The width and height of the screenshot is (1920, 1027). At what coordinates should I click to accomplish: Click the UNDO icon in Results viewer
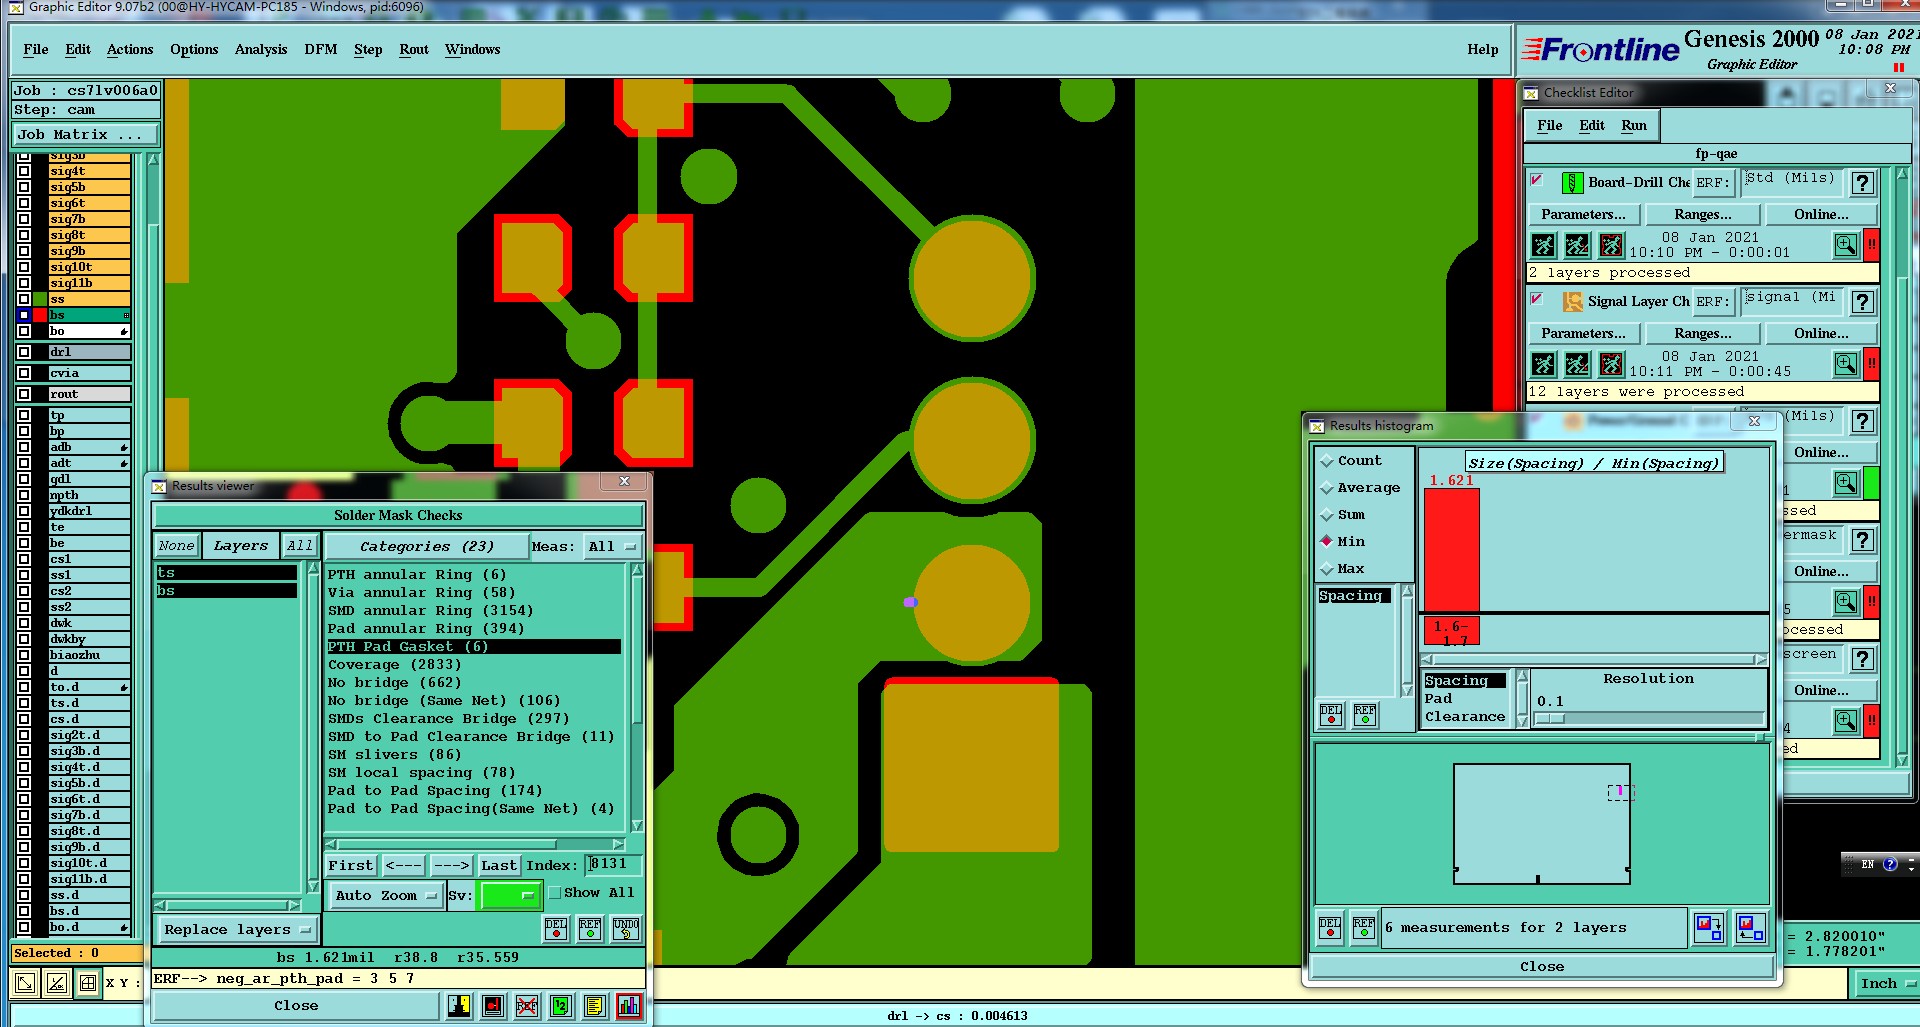(626, 928)
